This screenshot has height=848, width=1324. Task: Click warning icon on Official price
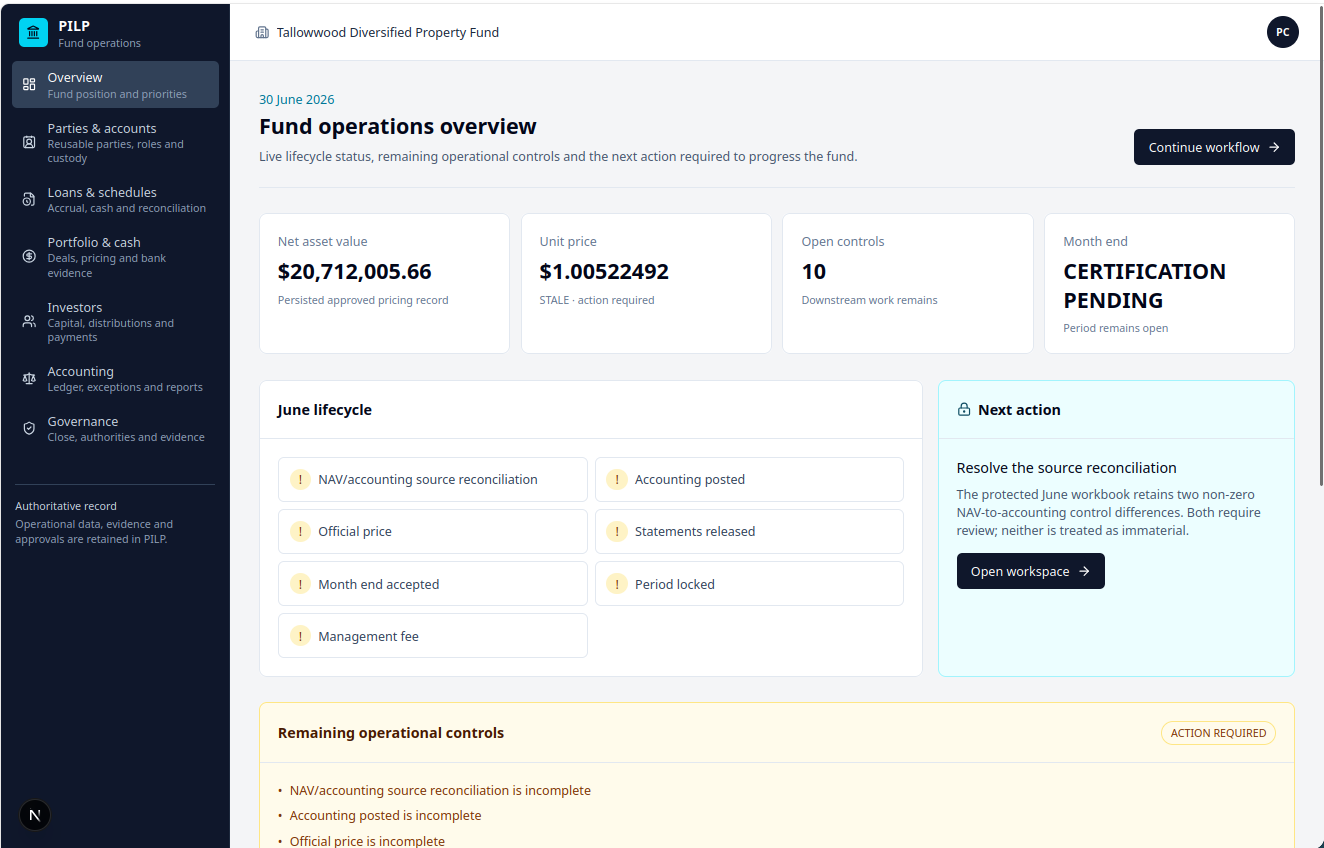point(300,532)
